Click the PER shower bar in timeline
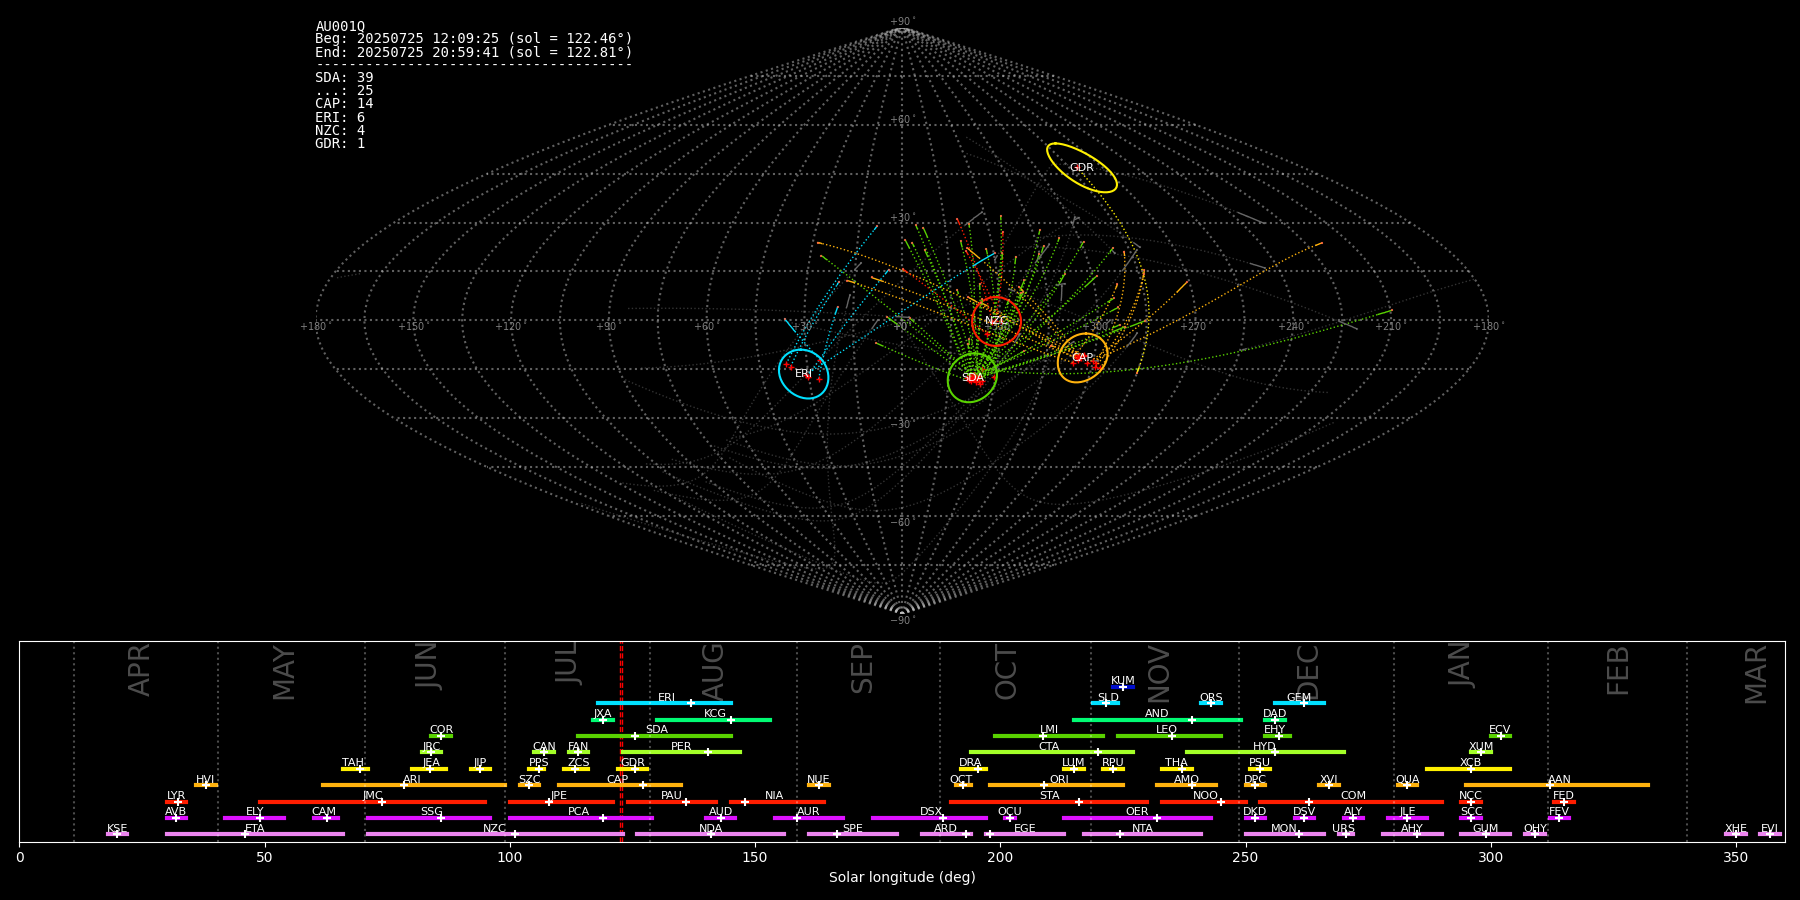 [x=681, y=752]
